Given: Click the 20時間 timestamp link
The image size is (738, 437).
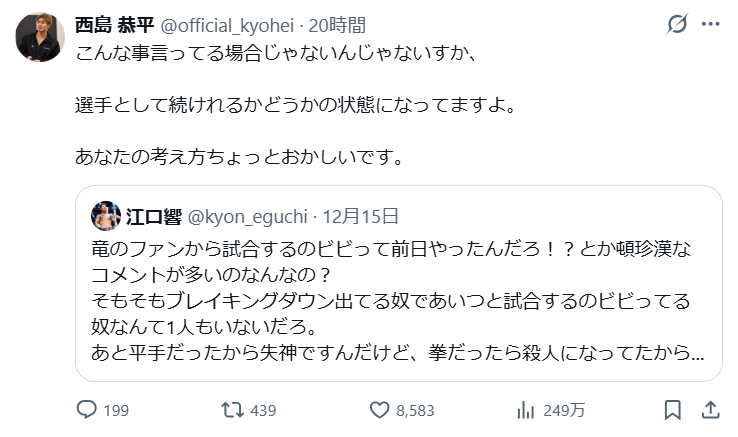Looking at the screenshot, I should [337, 23].
